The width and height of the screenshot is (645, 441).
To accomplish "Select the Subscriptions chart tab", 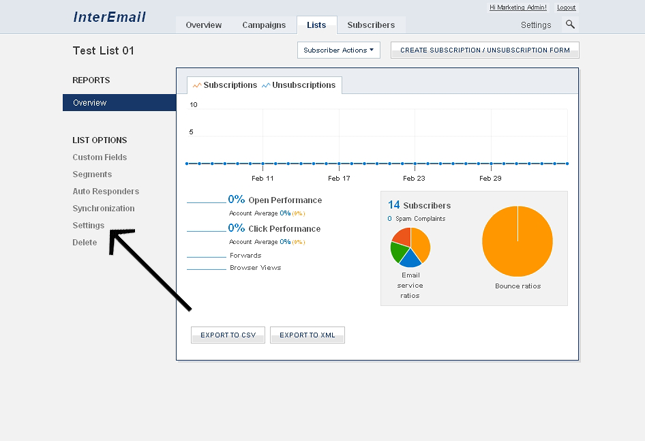I will pyautogui.click(x=224, y=85).
